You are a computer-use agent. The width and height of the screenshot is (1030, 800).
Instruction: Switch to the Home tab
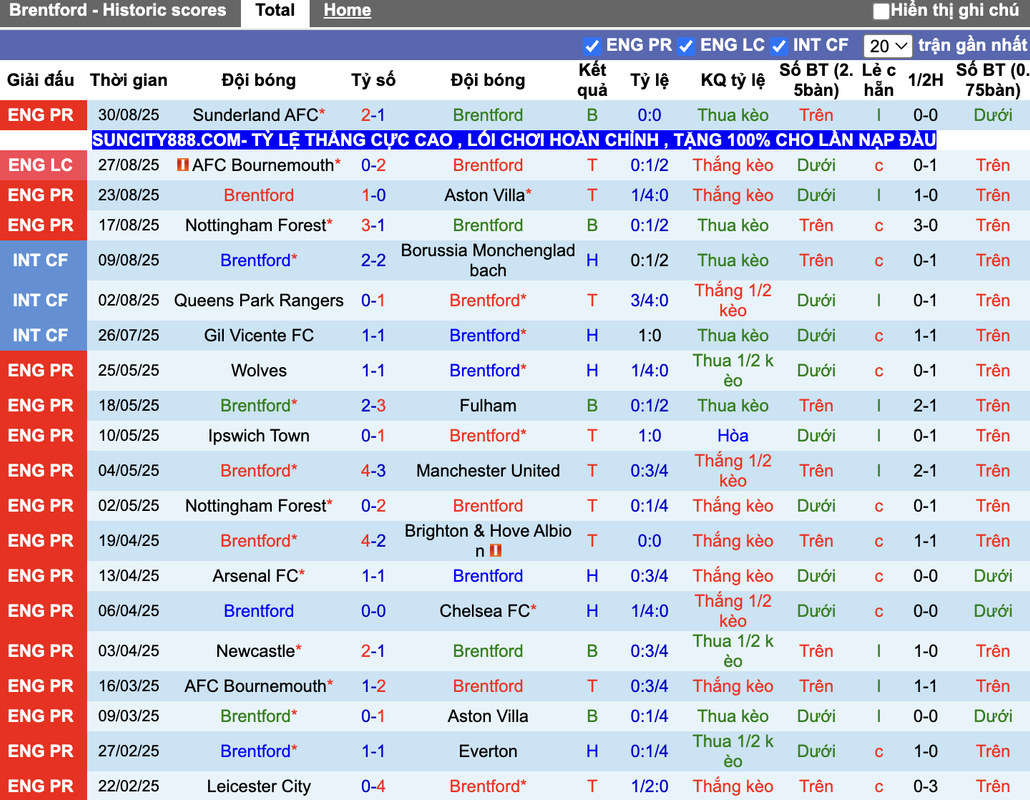[347, 11]
